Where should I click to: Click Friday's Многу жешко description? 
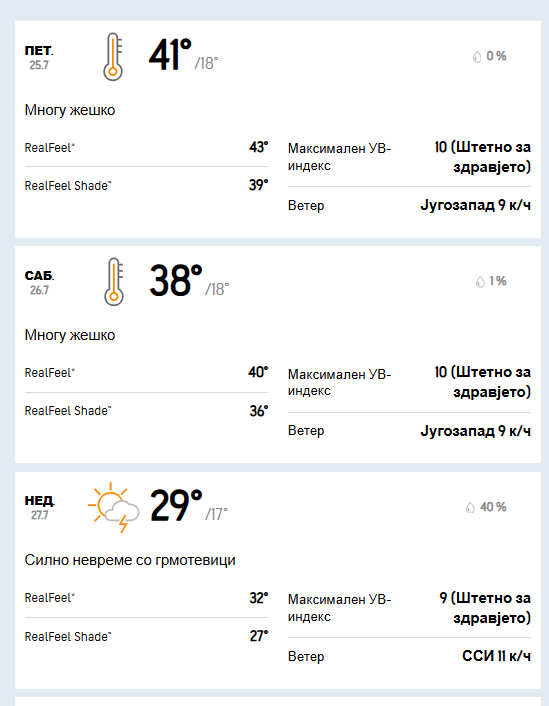tap(70, 110)
